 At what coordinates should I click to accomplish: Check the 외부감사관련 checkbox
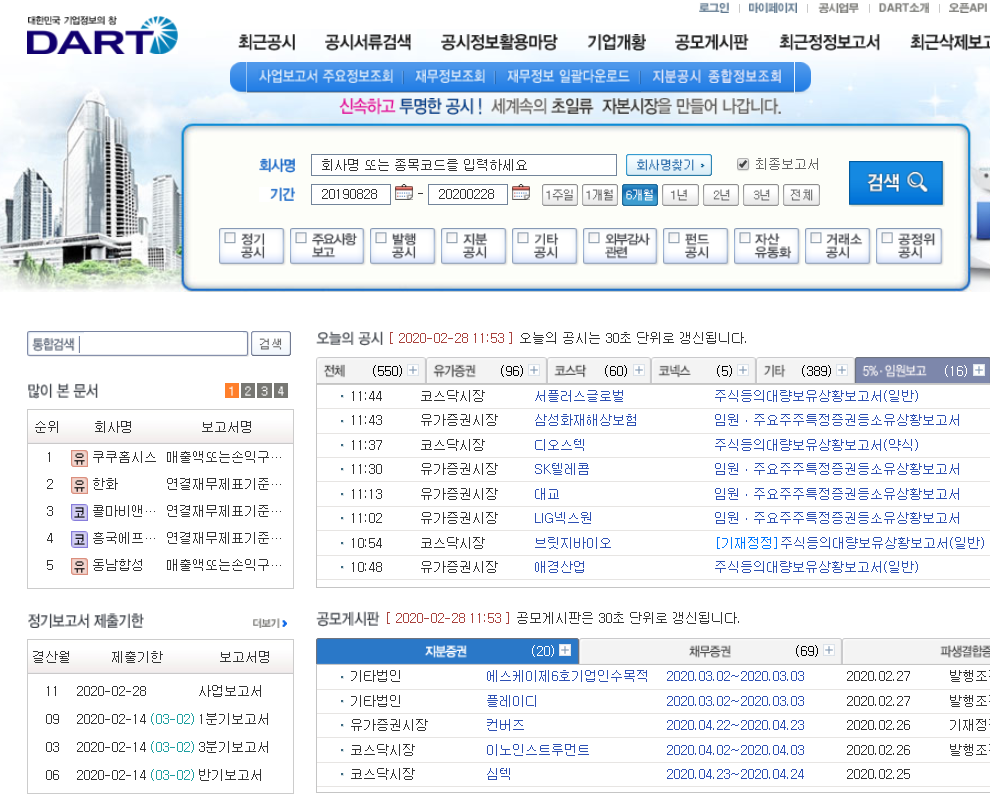click(594, 238)
